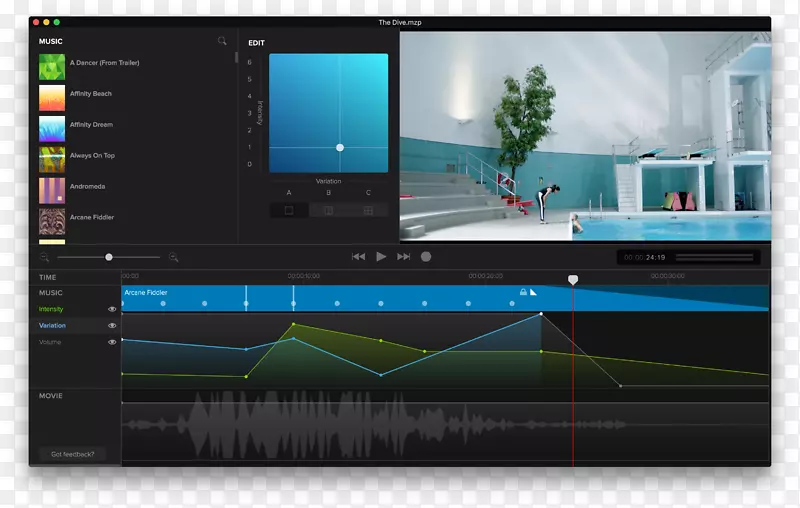Image resolution: width=800 pixels, height=508 pixels.
Task: Toggle Variation track visibility eye
Action: [112, 326]
